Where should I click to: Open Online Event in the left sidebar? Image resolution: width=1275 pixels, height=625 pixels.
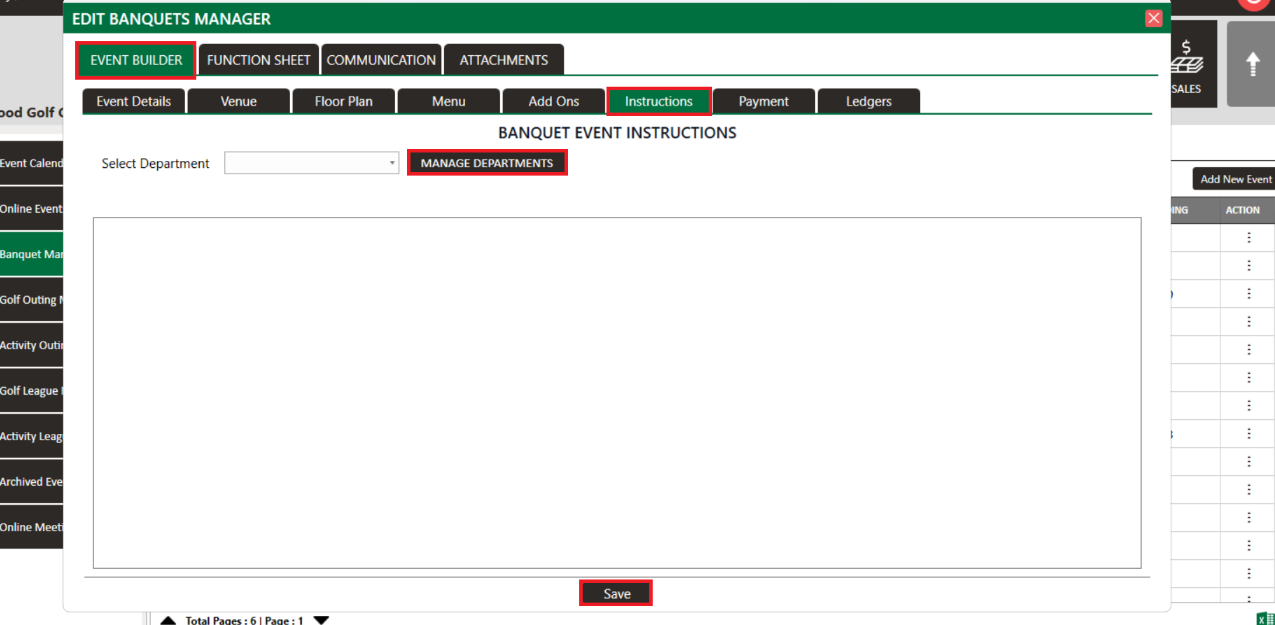click(x=31, y=209)
